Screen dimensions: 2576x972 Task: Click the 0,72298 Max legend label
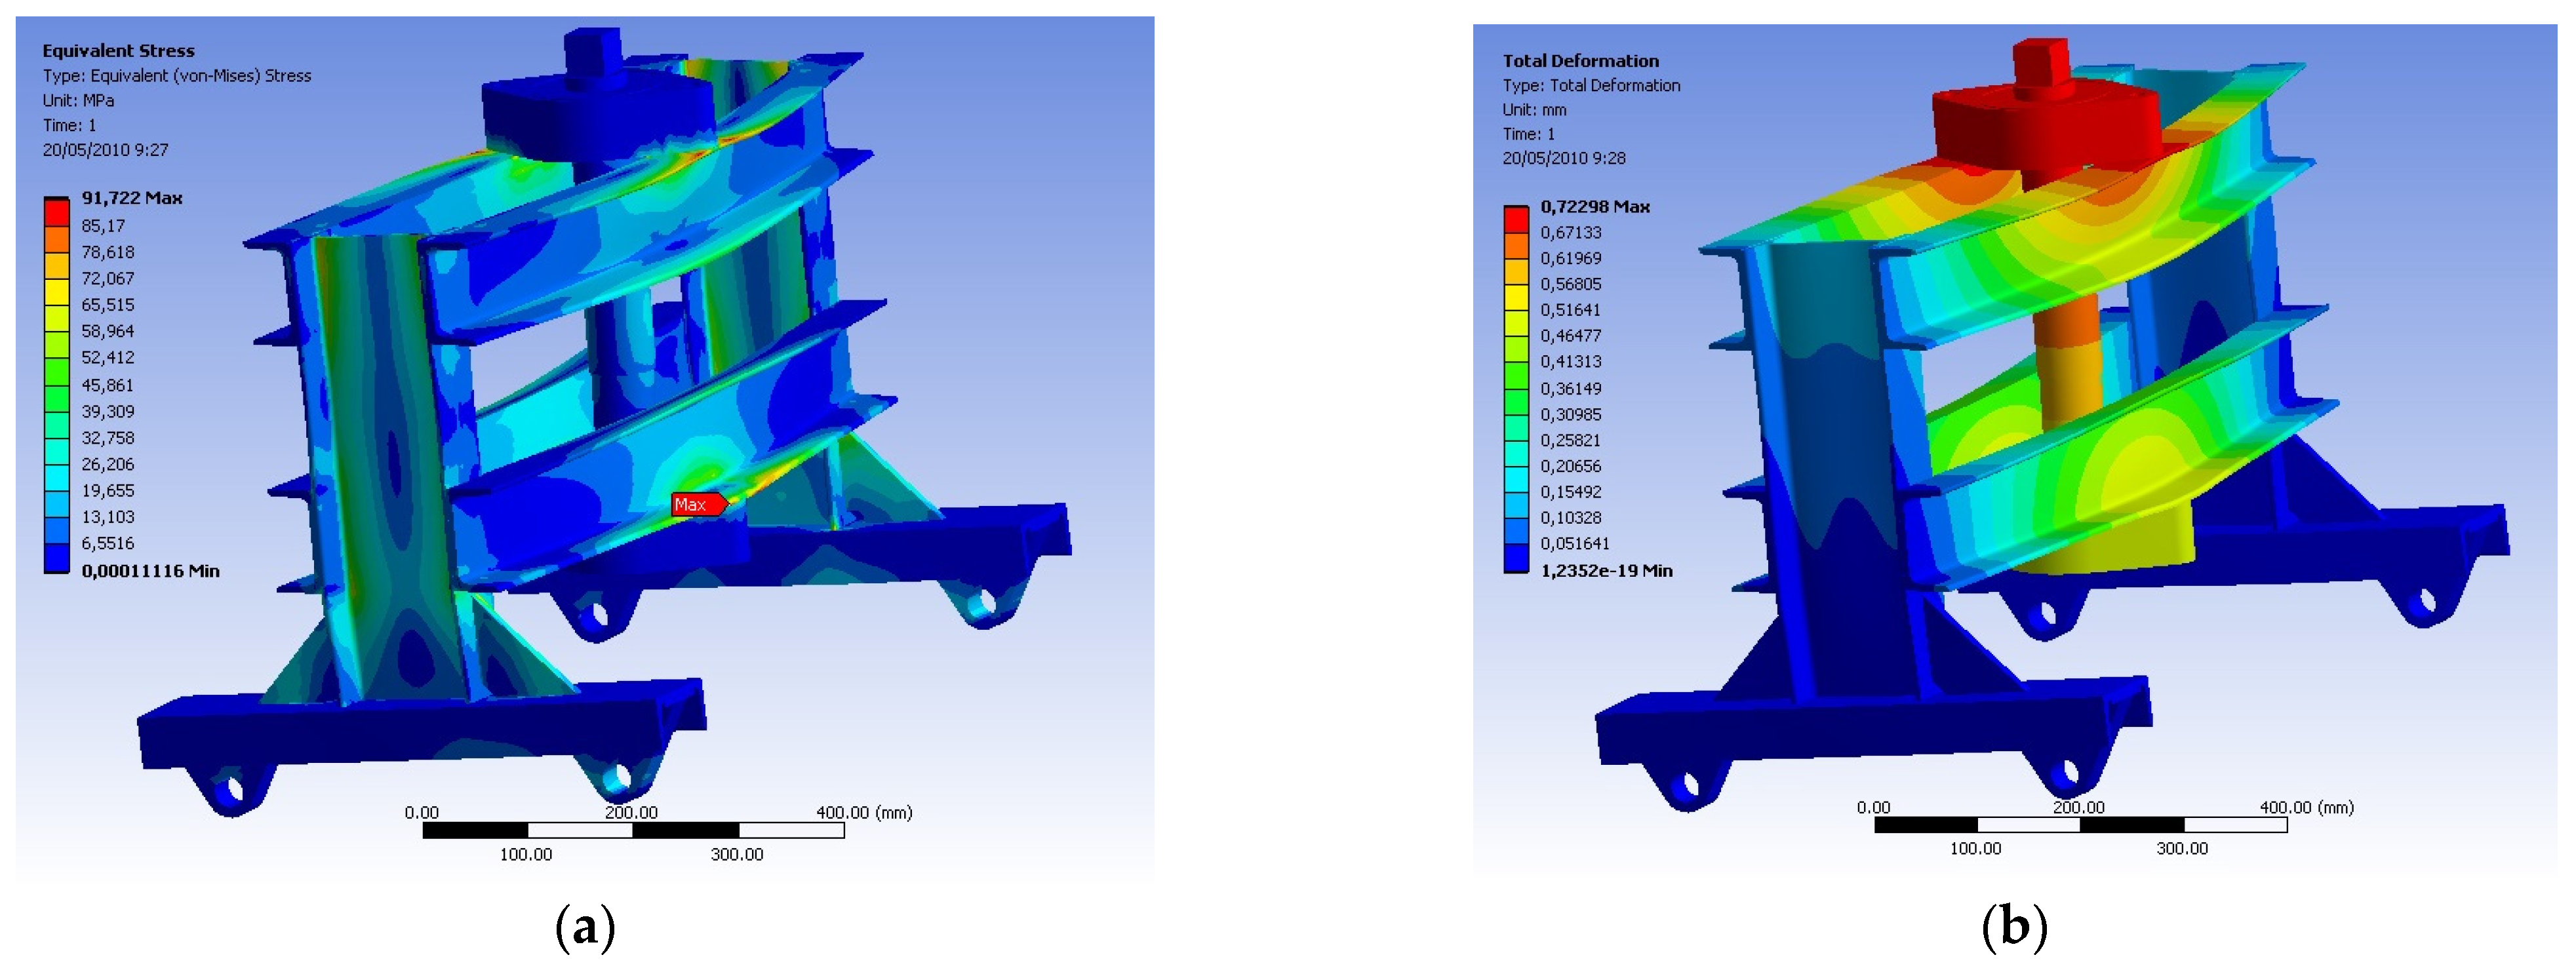(x=1594, y=207)
